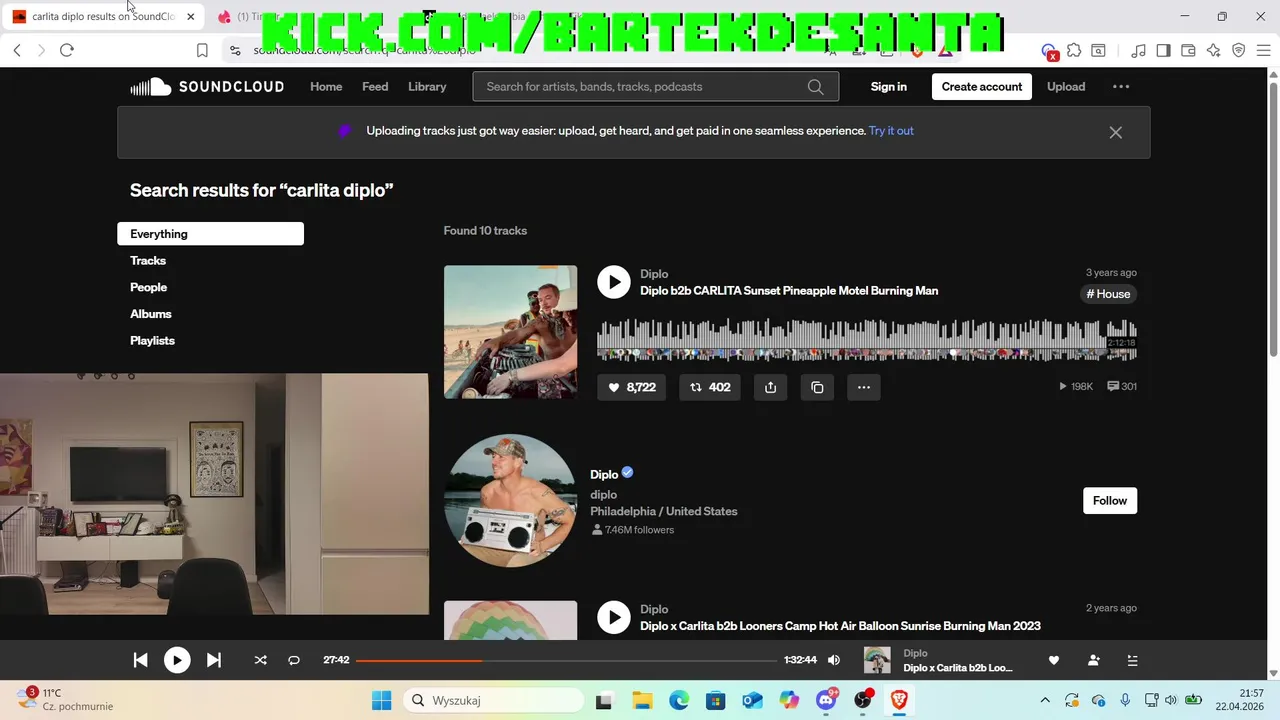
Task: Click the Try it out link
Action: pos(891,131)
